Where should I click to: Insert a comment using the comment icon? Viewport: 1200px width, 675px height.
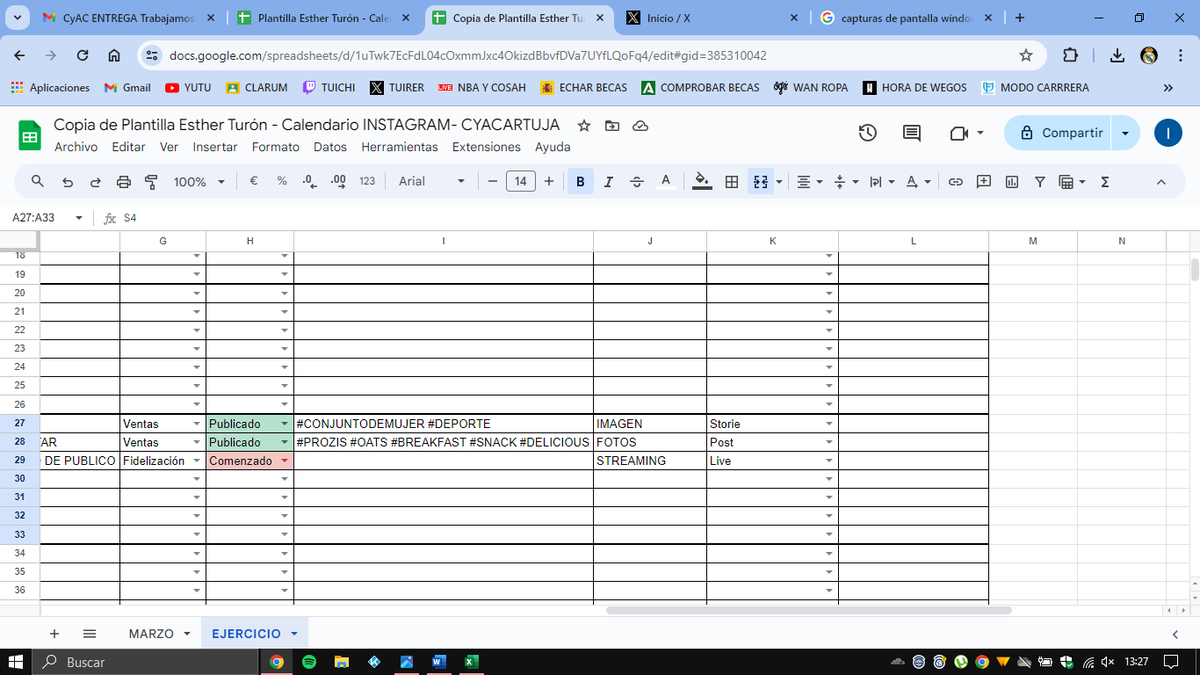(x=984, y=182)
